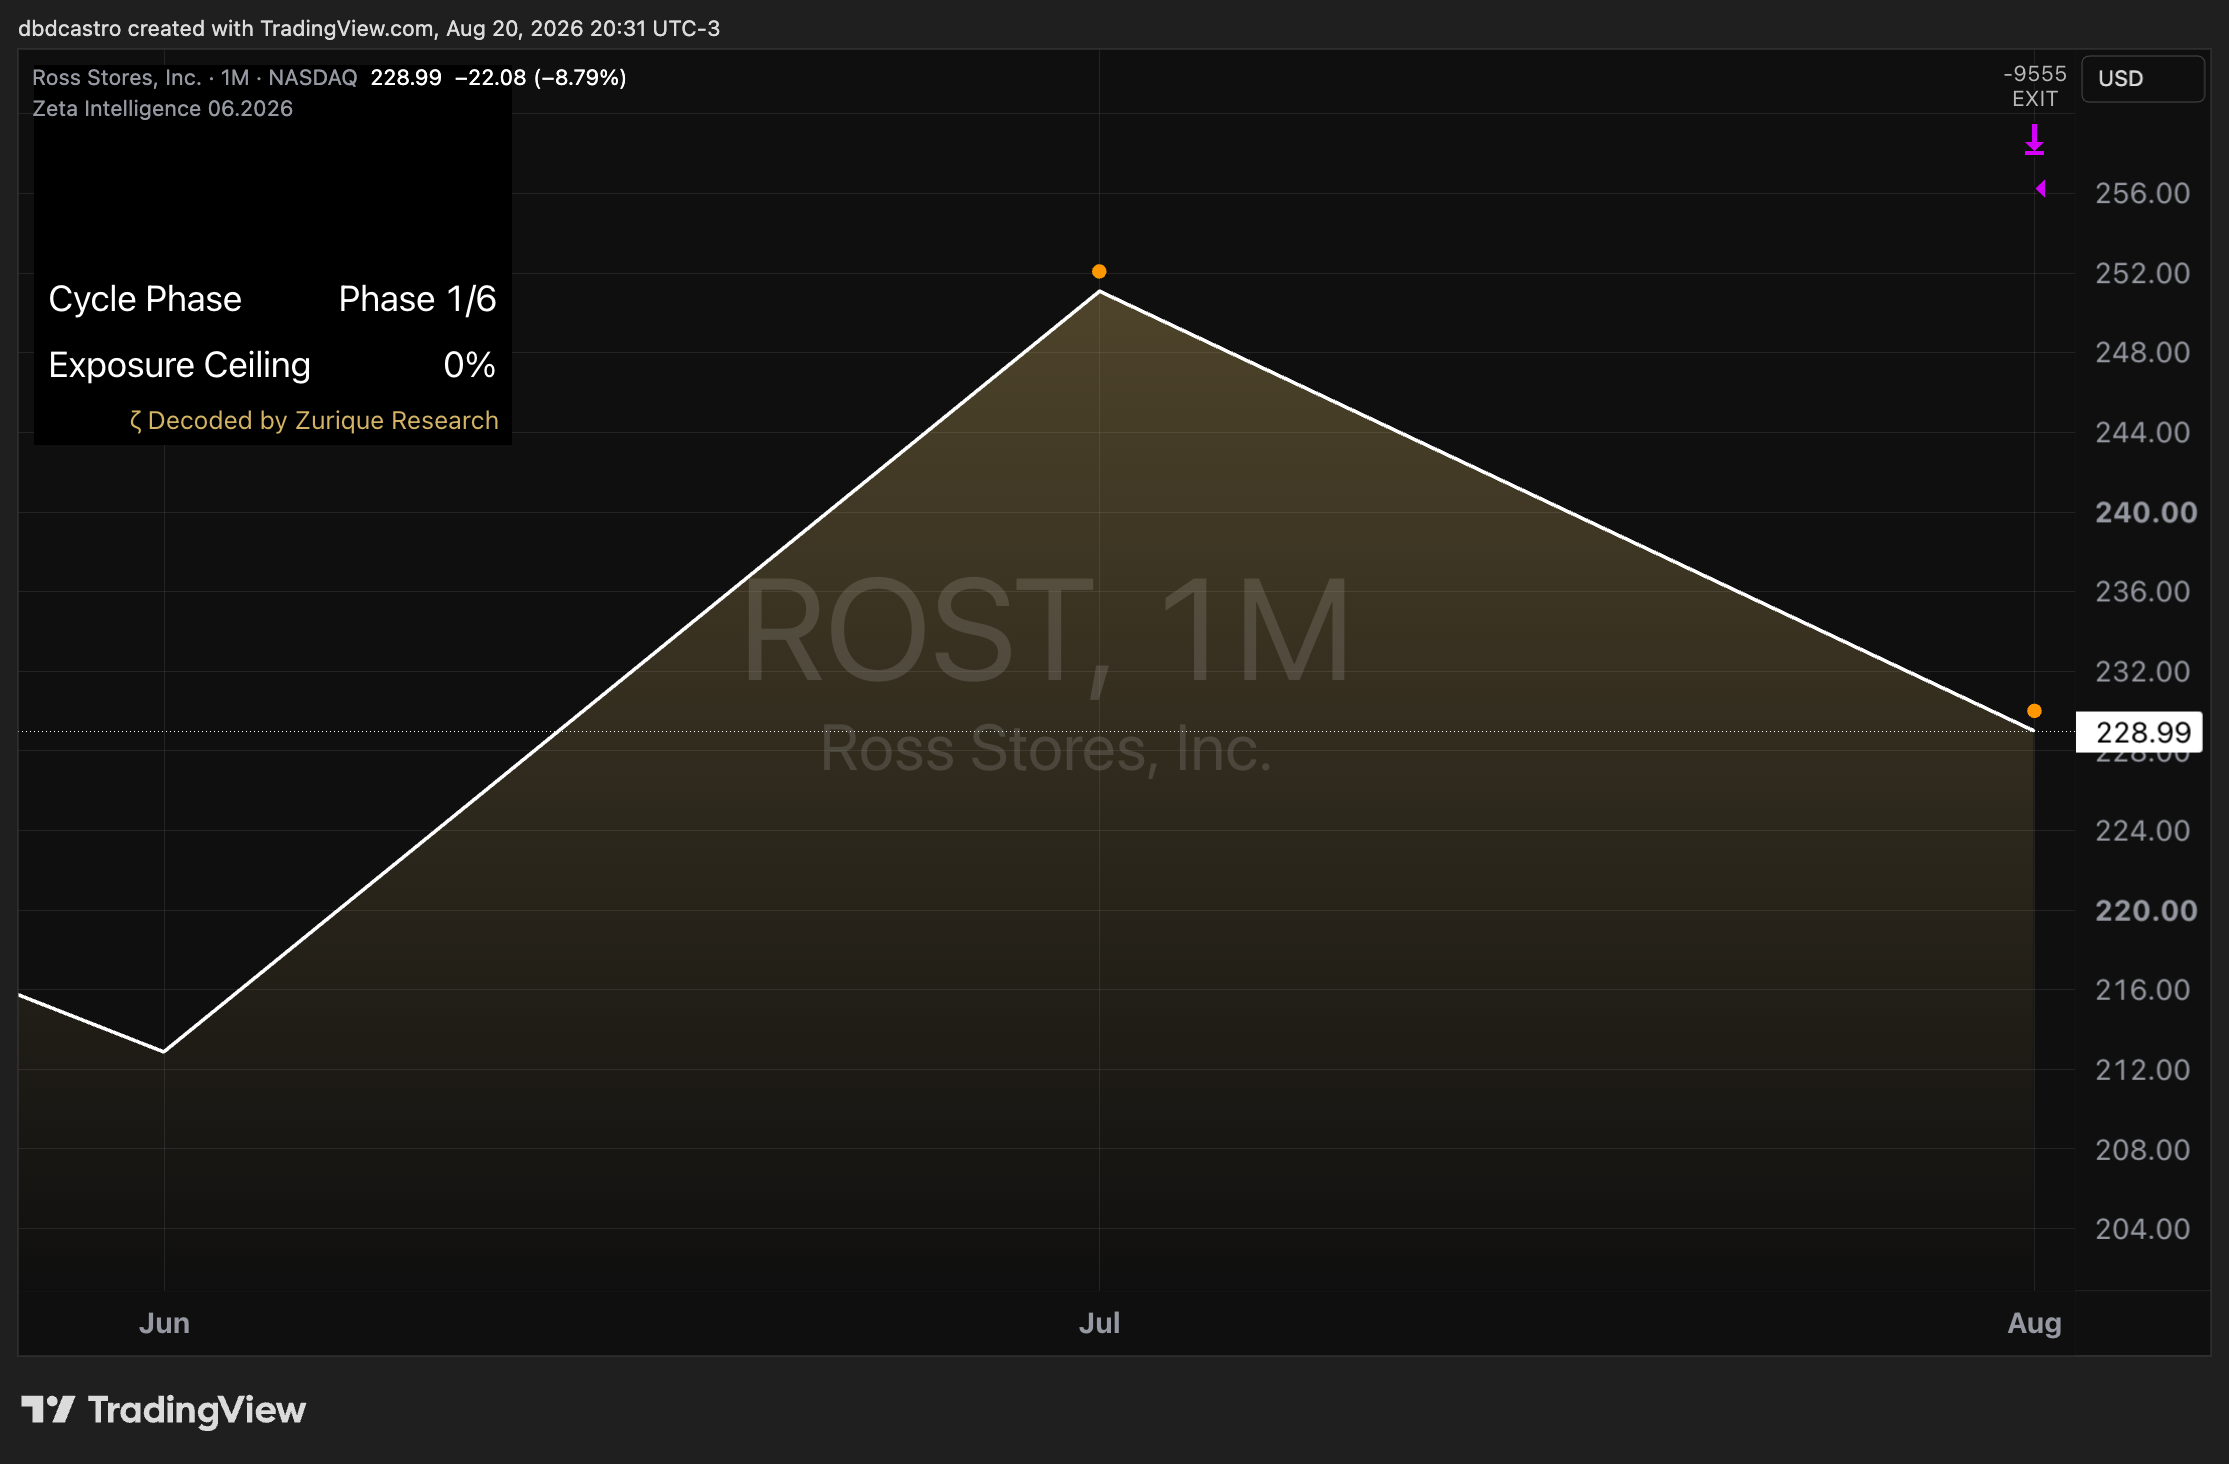Screen dimensions: 2229x1464
Task: Click the '204.00' price axis label
Action: 2142,1228
